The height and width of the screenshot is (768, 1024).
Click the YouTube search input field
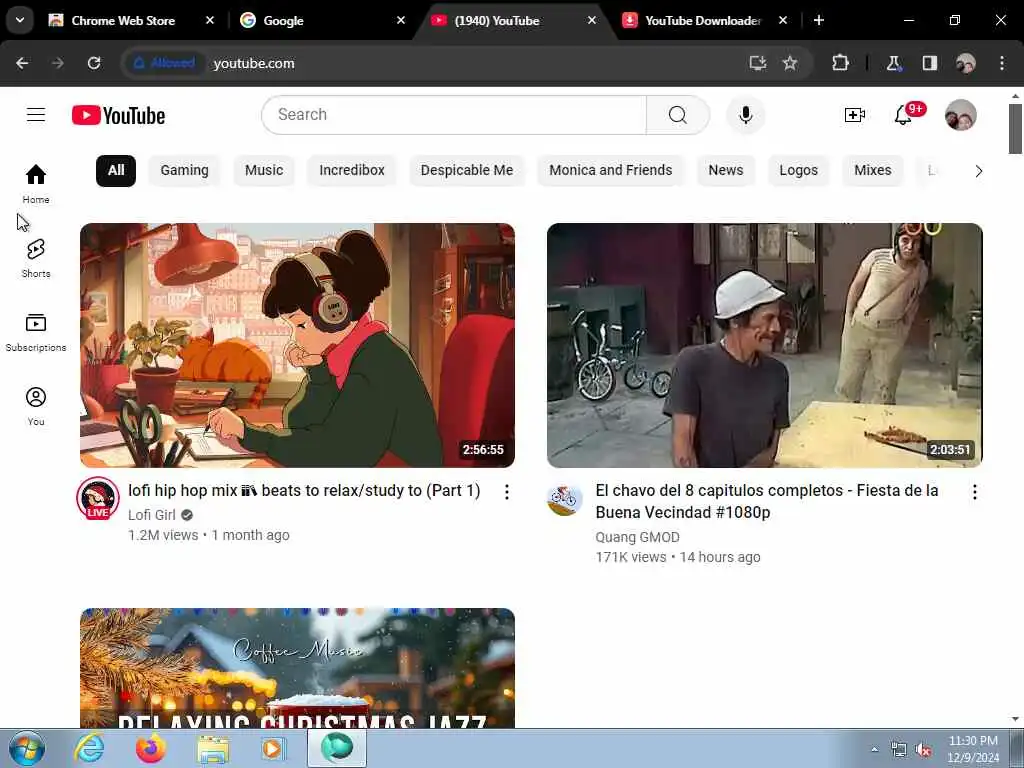click(454, 115)
